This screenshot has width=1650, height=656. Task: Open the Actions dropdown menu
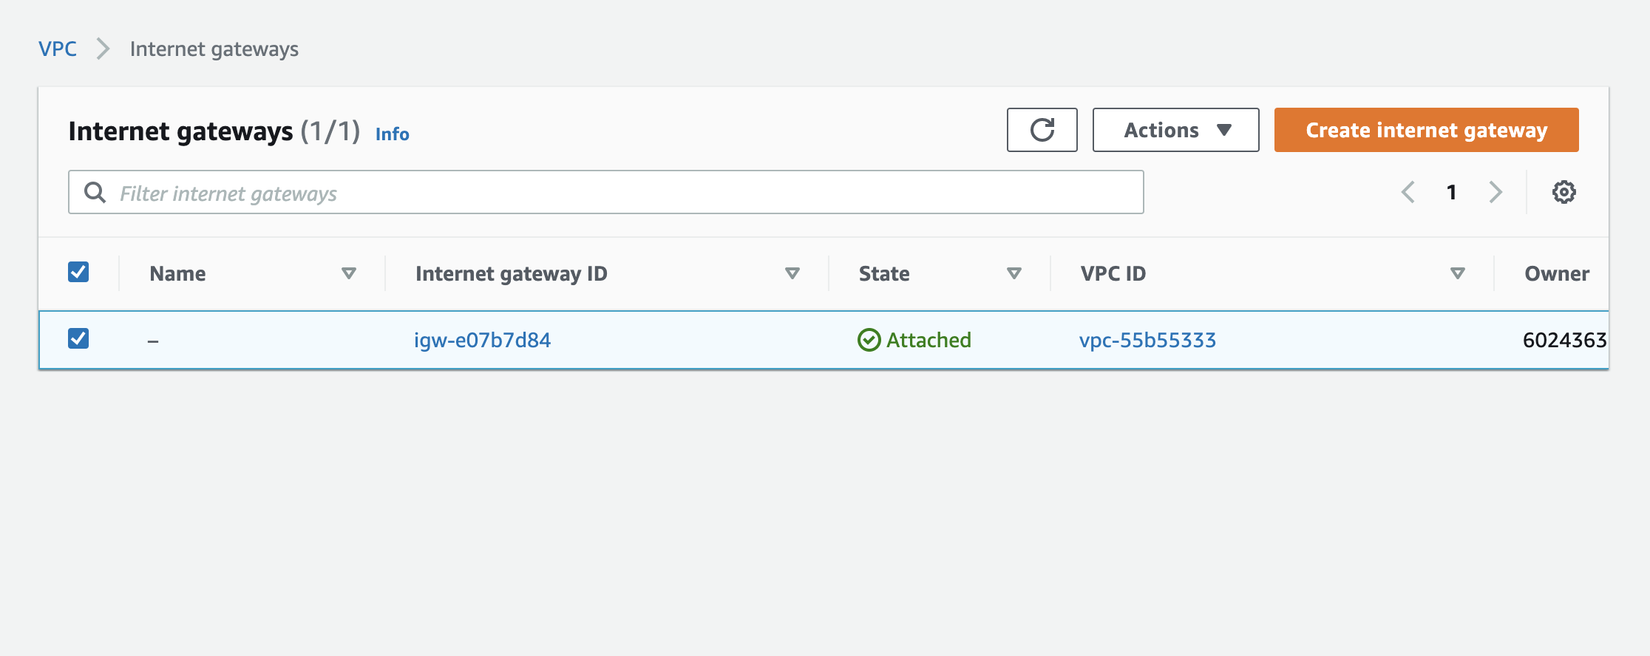[x=1175, y=130]
